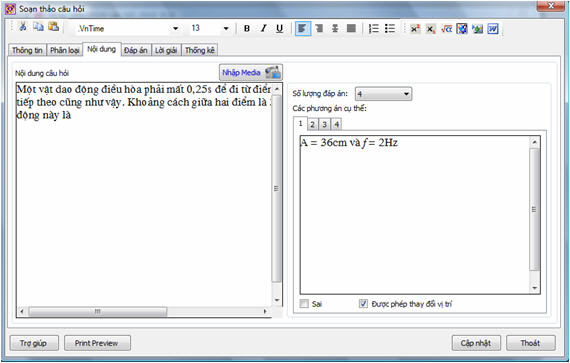Screen dimensions: 570x363
Task: Open Print Preview
Action: point(97,343)
